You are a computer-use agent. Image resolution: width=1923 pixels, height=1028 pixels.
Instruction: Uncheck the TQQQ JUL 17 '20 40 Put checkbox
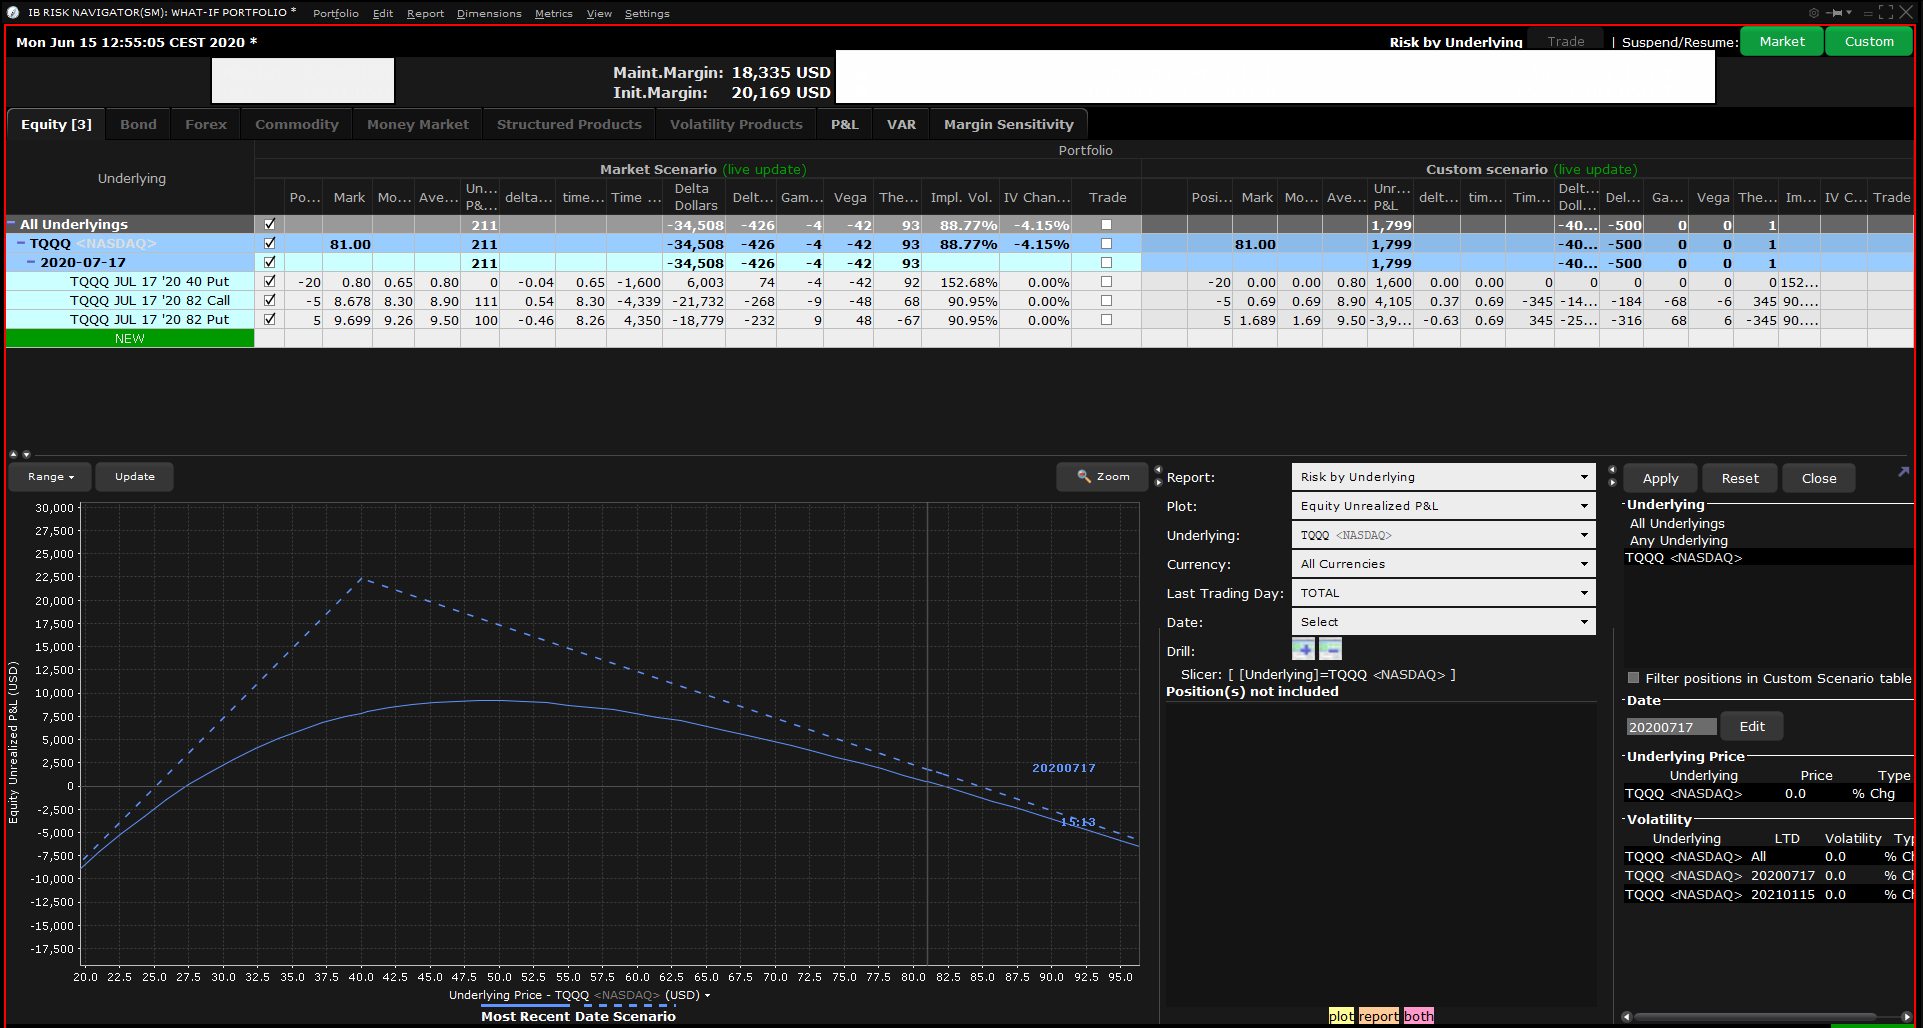[x=269, y=282]
